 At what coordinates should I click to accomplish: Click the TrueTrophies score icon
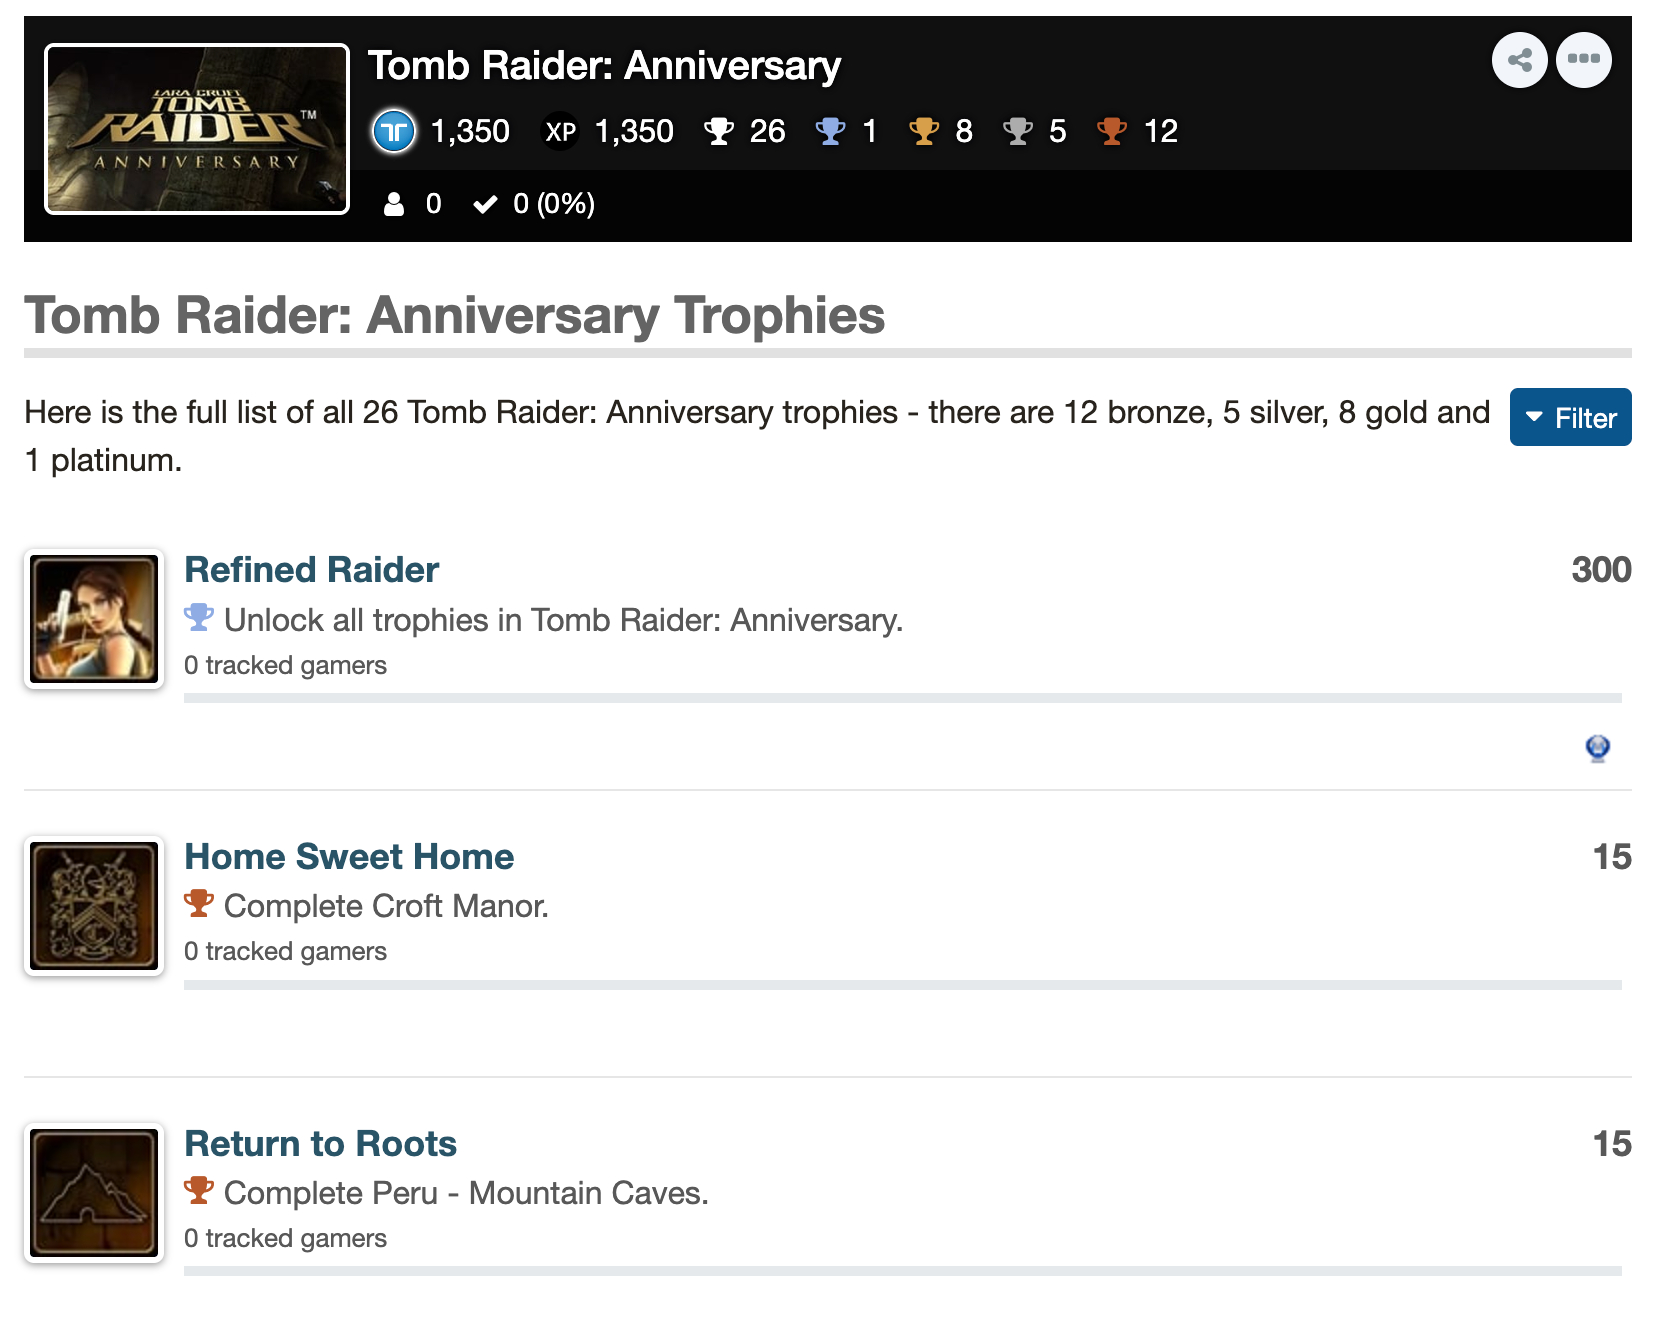pyautogui.click(x=394, y=131)
